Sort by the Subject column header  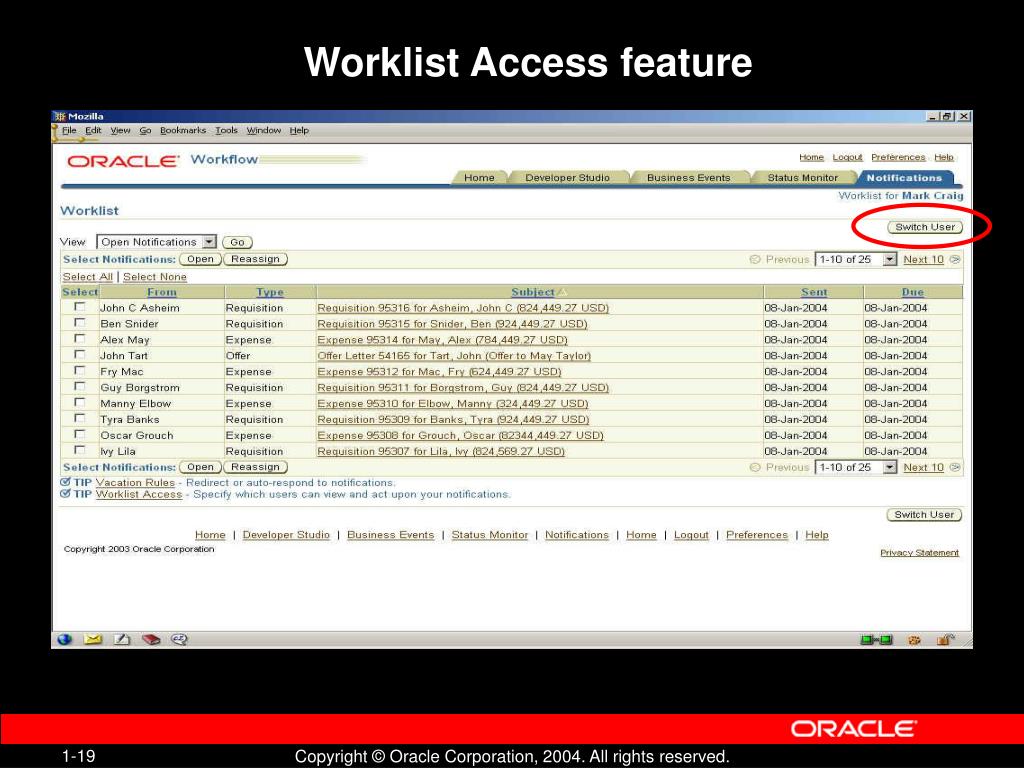coord(533,293)
